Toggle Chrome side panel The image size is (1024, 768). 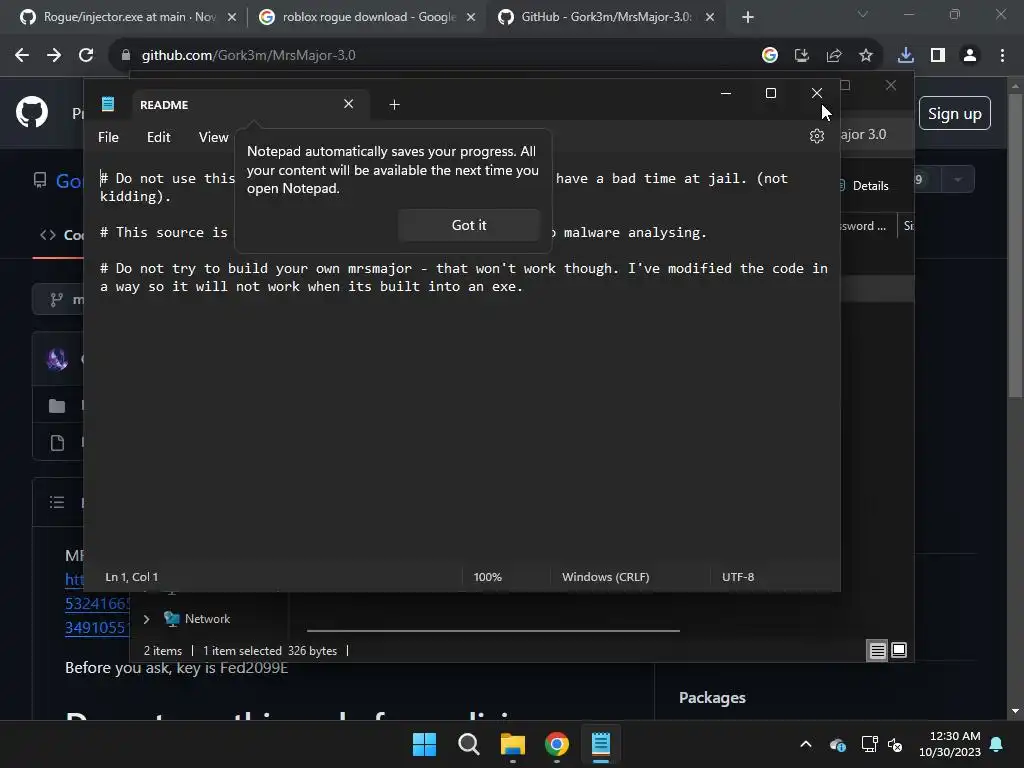click(x=938, y=56)
